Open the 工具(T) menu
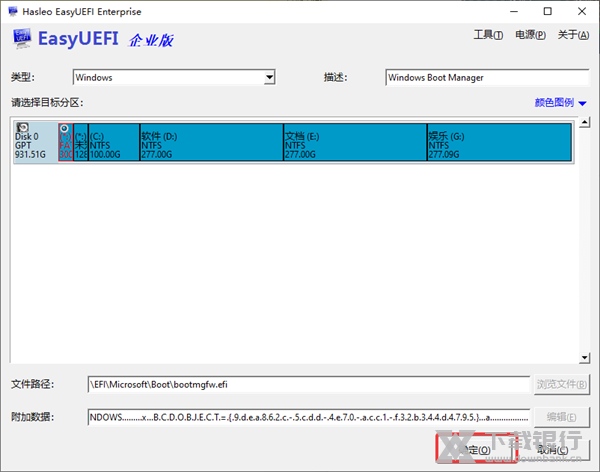Viewport: 600px width, 472px height. pyautogui.click(x=488, y=35)
